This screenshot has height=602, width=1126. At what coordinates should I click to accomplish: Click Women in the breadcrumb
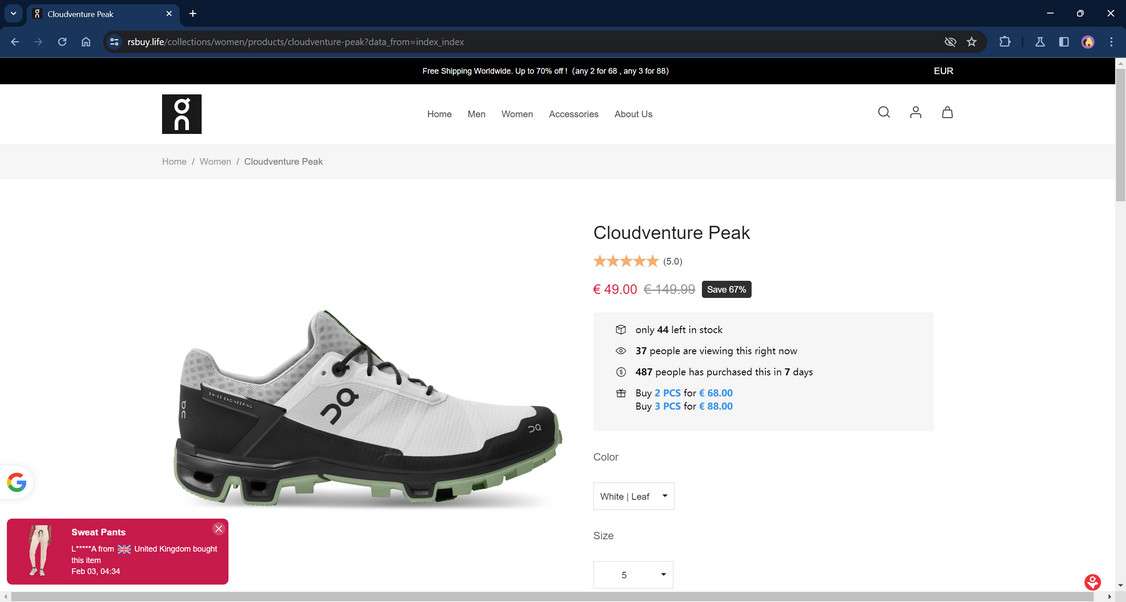click(x=215, y=162)
